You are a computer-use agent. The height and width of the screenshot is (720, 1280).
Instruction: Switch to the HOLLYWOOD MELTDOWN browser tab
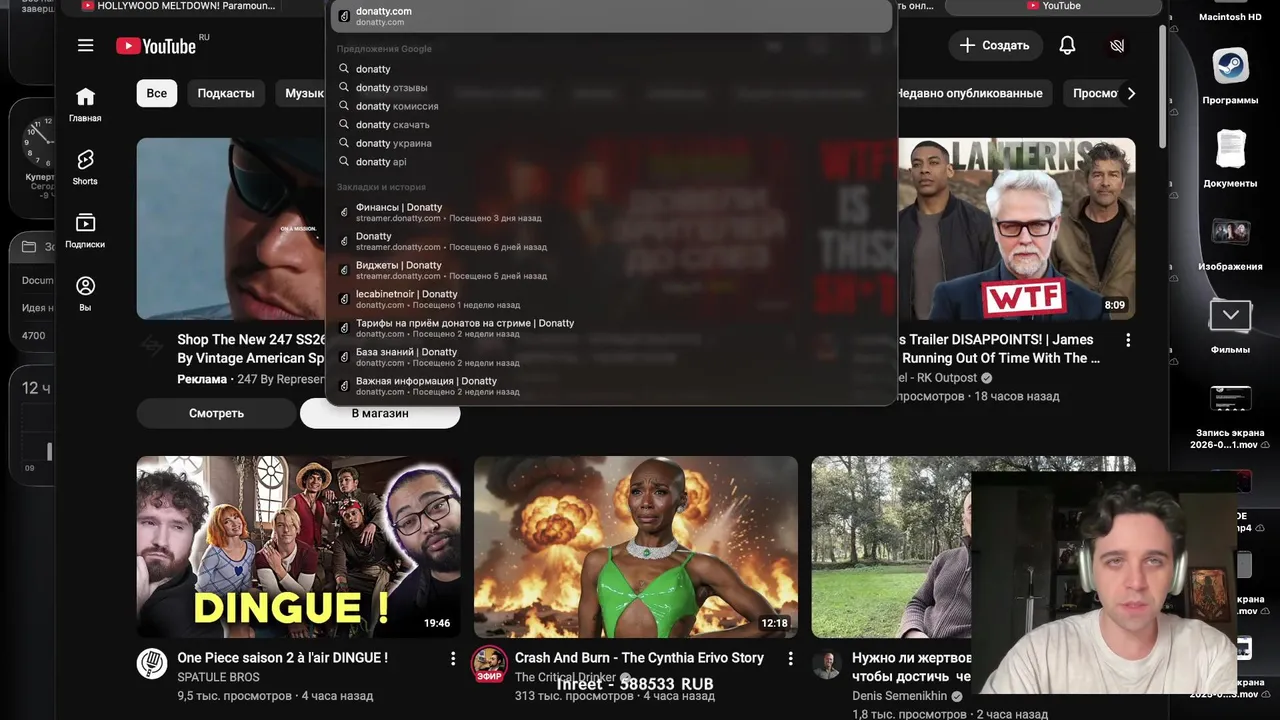(x=178, y=6)
